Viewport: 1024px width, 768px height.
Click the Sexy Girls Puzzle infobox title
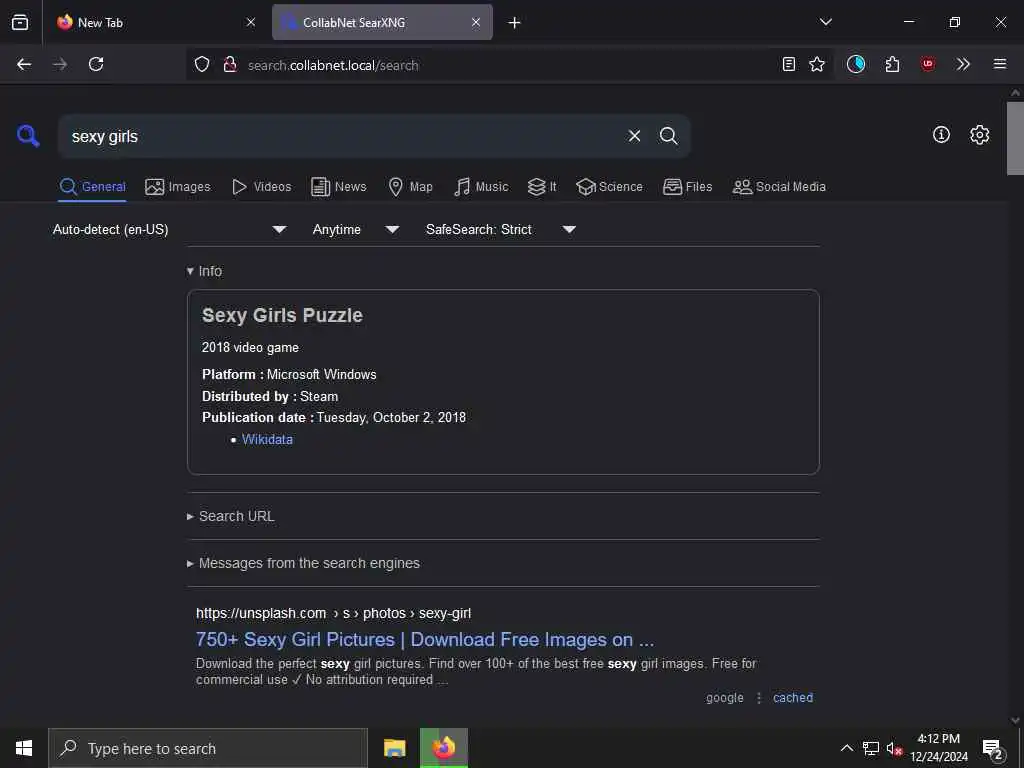click(282, 315)
